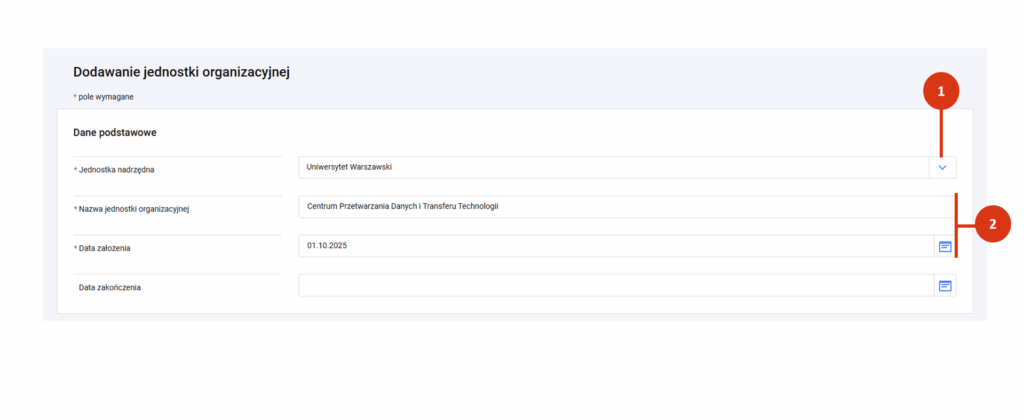
Task: Open calendar picker for Data zakończenia
Action: (x=944, y=286)
